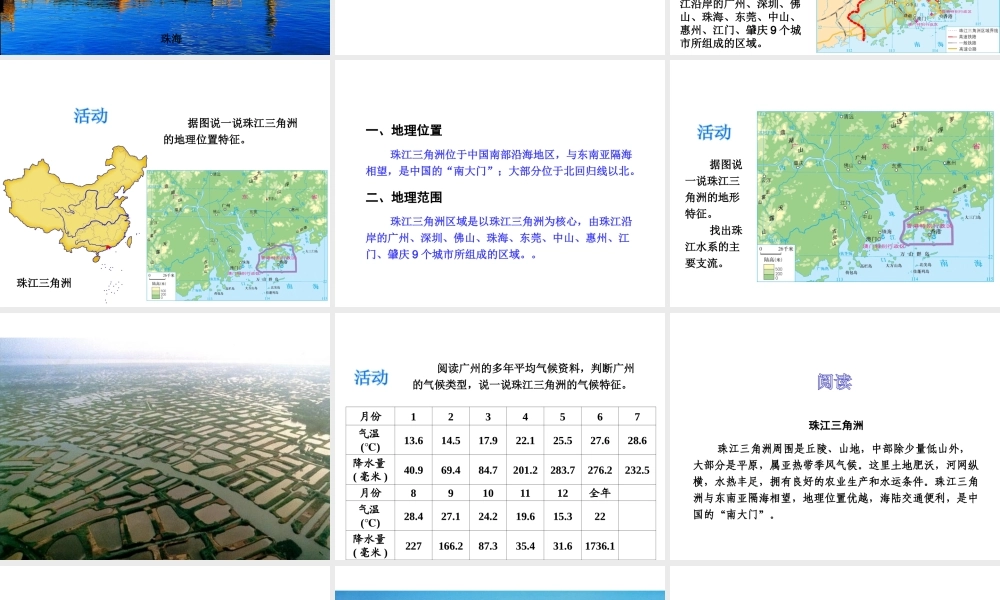
Task: Click the table cell '19.6'
Action: (525, 516)
